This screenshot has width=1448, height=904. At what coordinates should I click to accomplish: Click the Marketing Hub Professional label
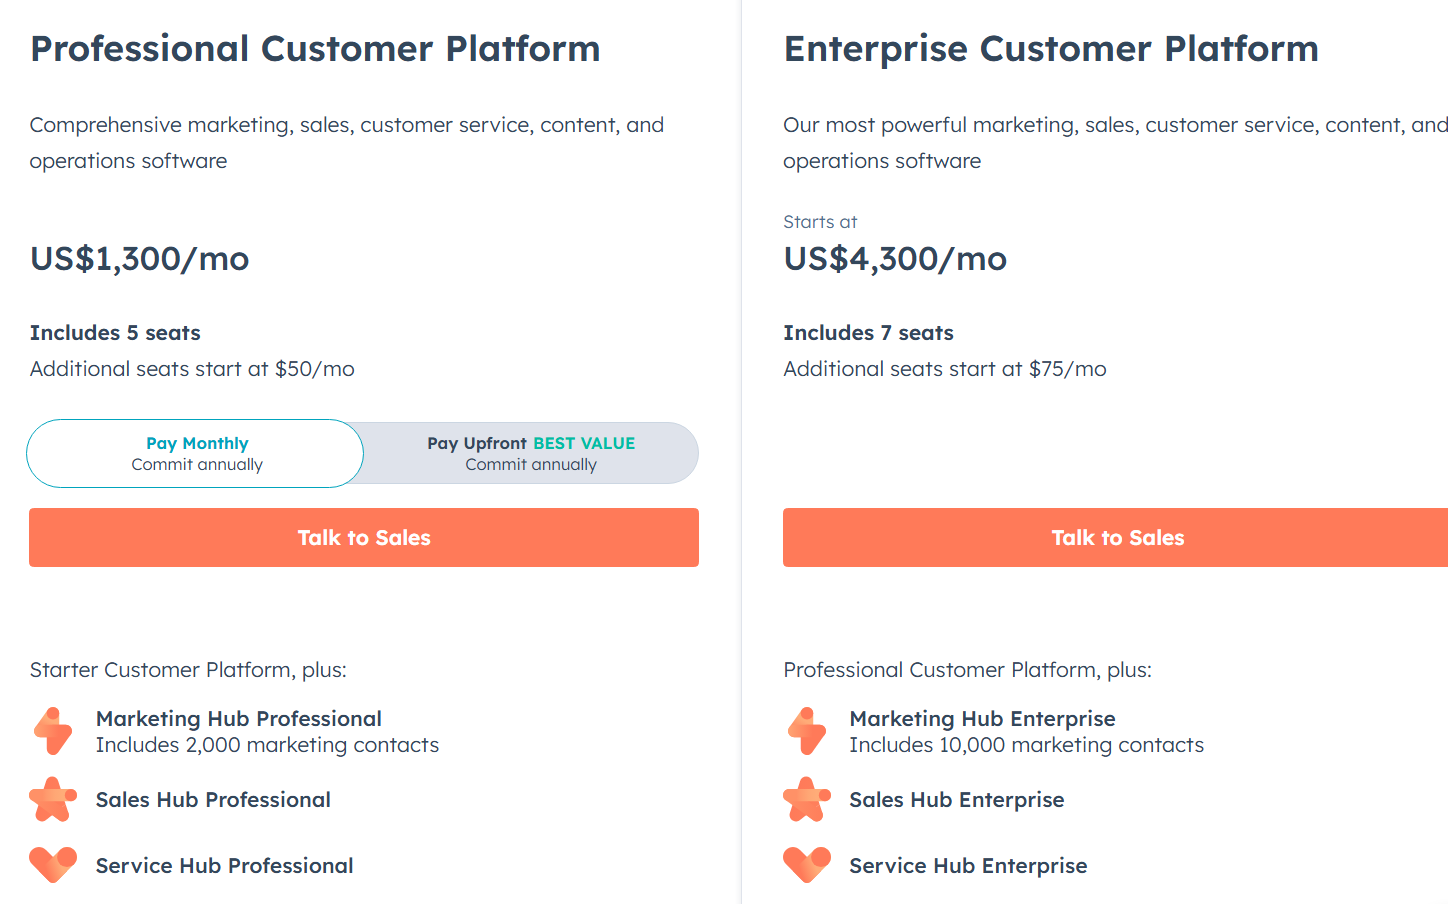point(238,719)
